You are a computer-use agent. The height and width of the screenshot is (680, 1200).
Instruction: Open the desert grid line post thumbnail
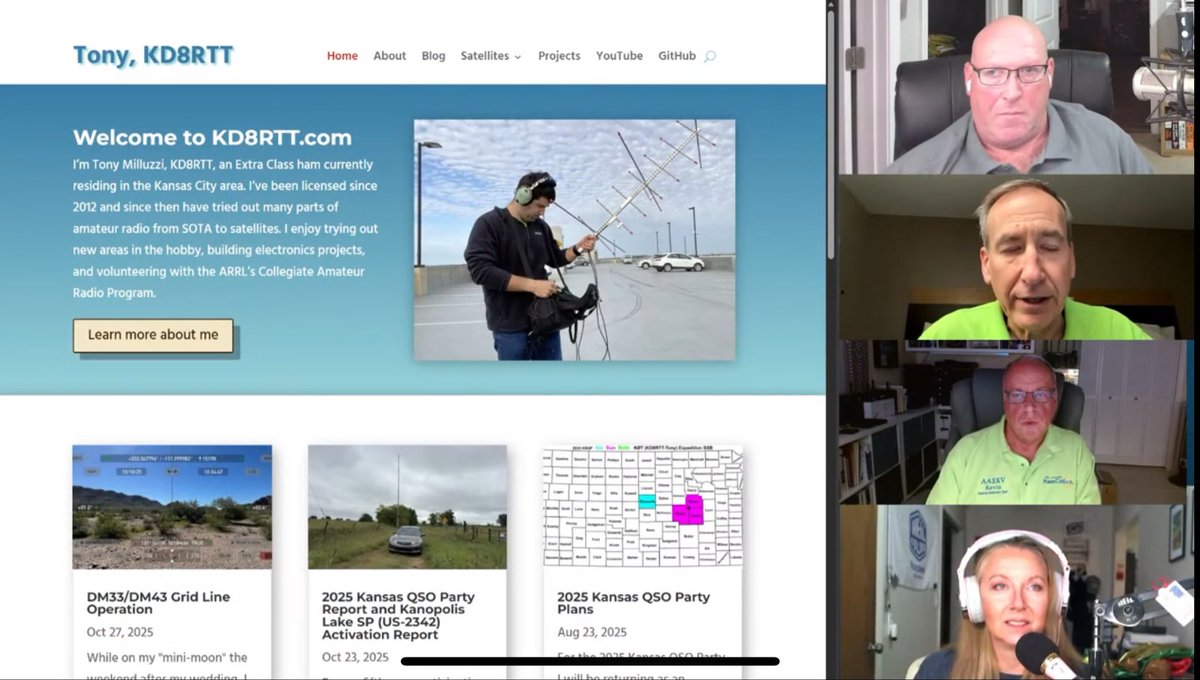pos(172,507)
